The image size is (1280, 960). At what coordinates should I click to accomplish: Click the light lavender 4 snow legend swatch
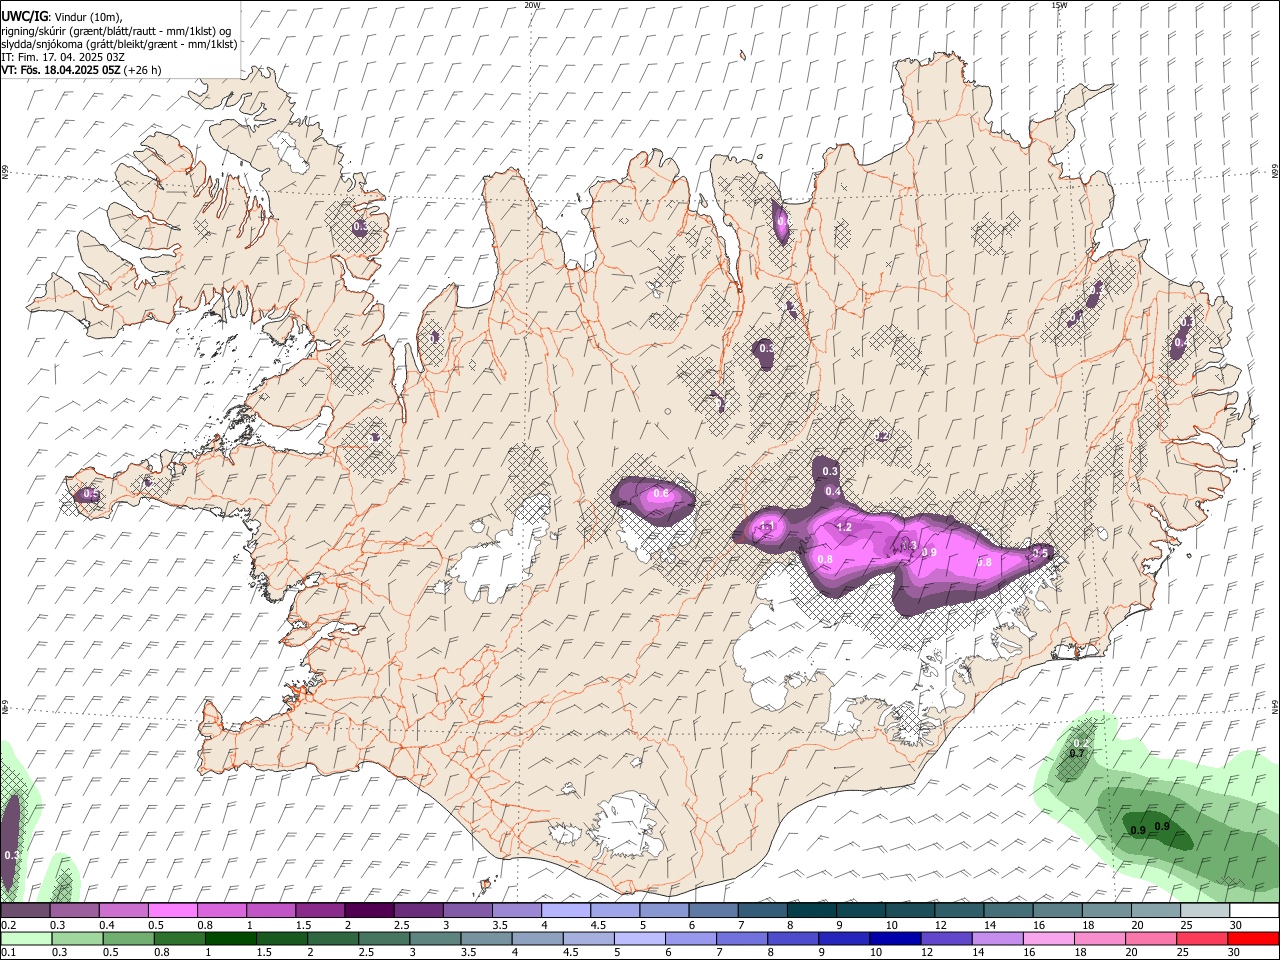564,911
